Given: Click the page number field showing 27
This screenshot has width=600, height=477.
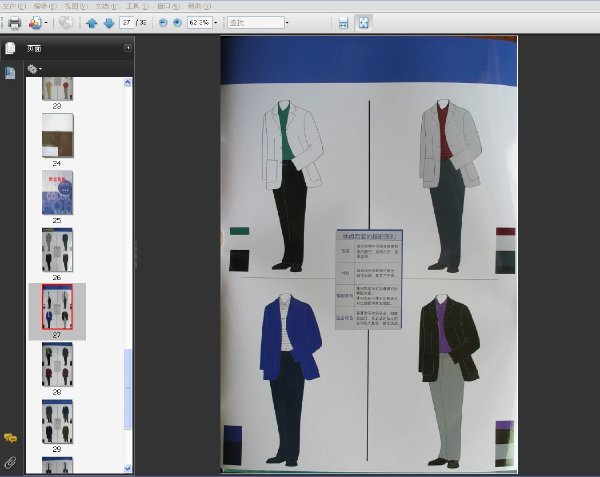Looking at the screenshot, I should 127,23.
